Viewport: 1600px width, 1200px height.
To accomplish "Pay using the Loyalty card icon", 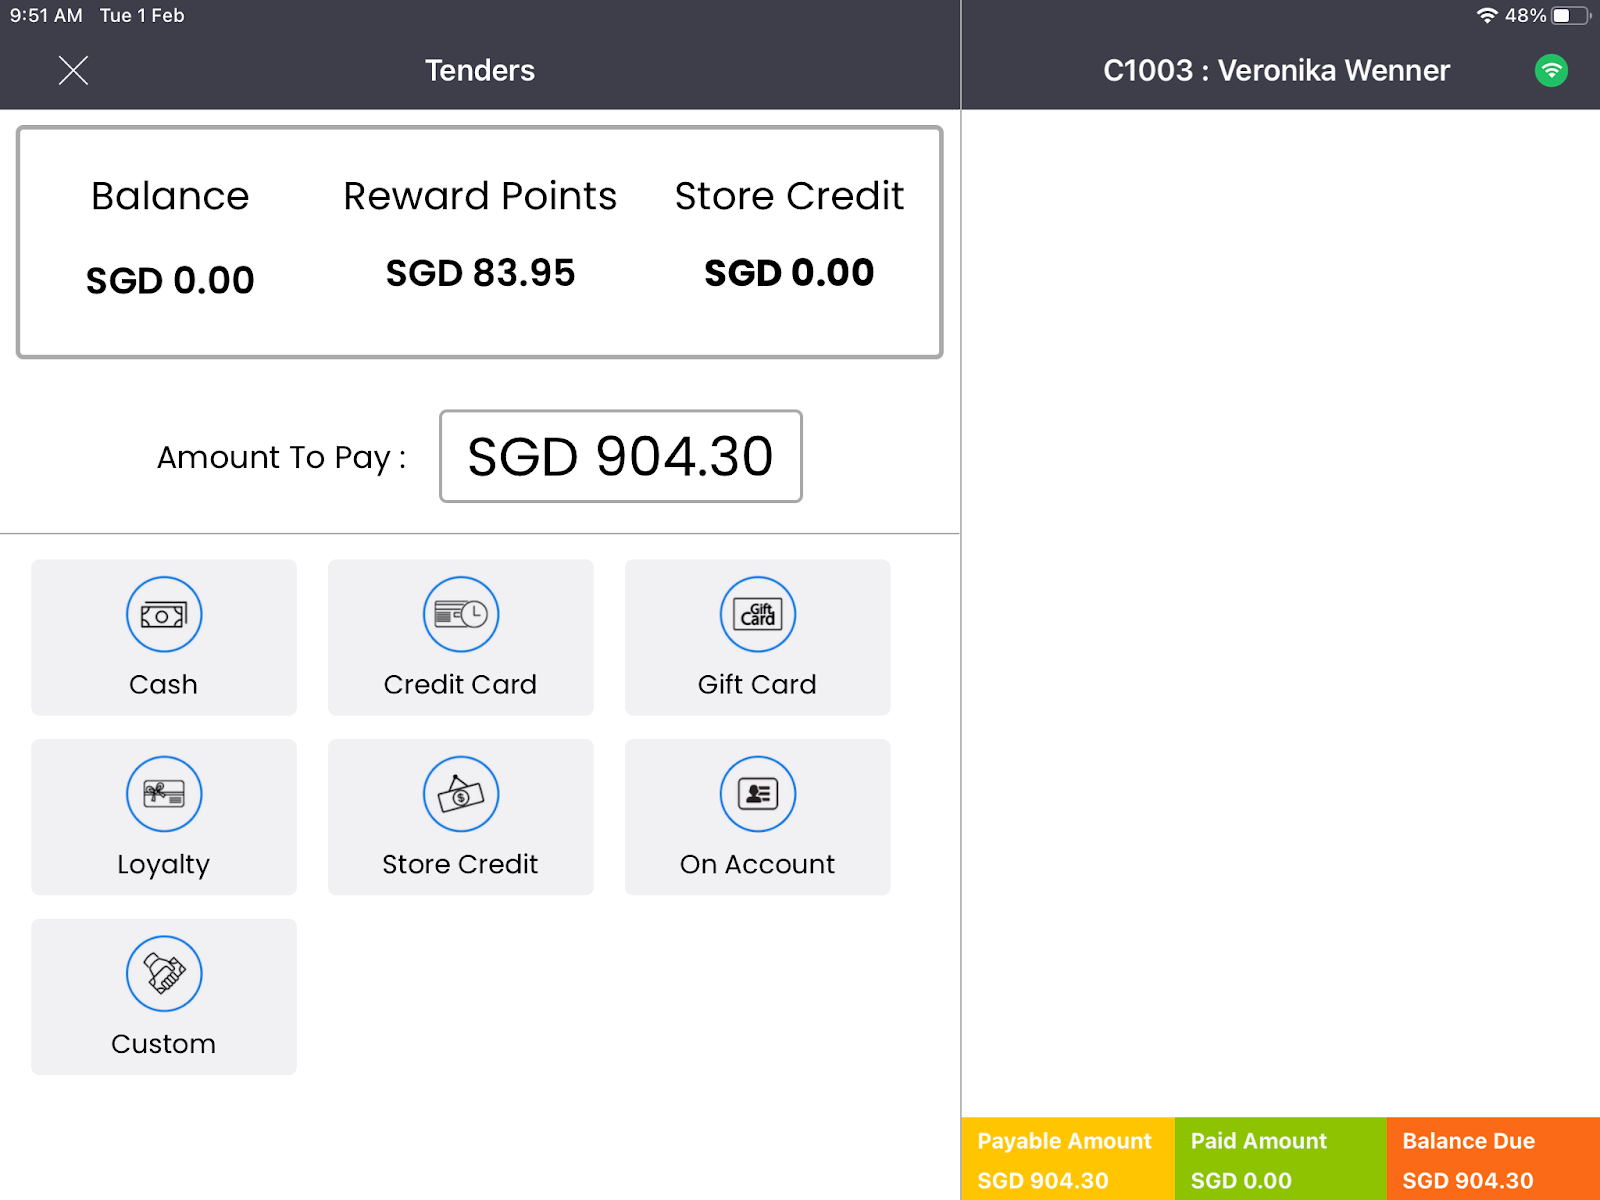I will click(x=164, y=794).
